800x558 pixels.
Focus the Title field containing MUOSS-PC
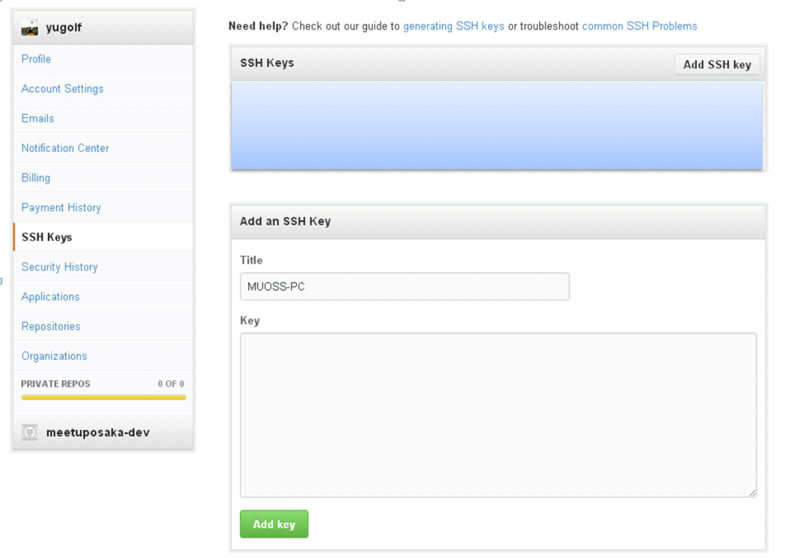point(405,287)
